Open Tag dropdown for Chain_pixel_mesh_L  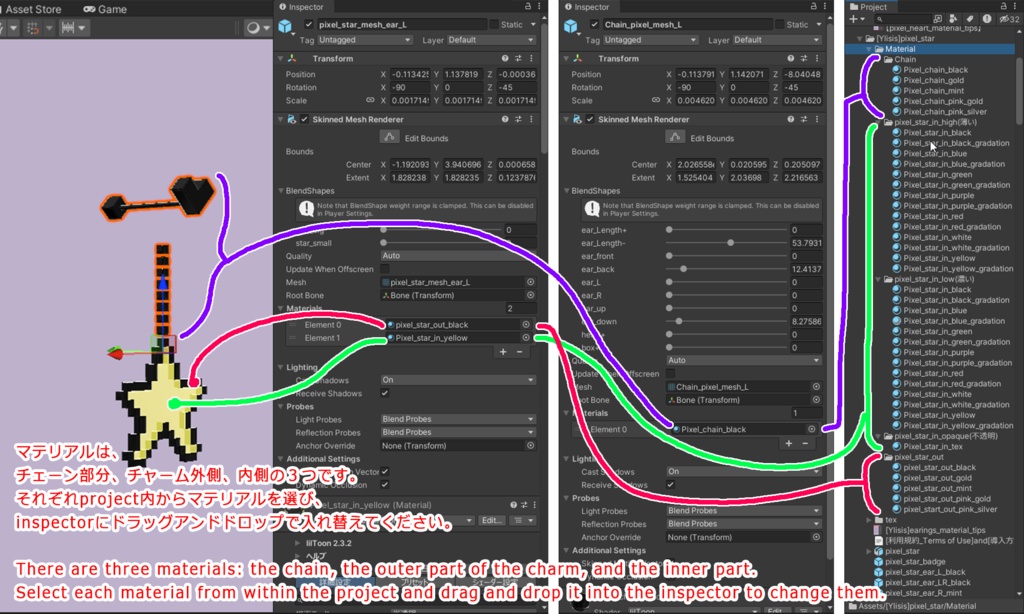650,40
